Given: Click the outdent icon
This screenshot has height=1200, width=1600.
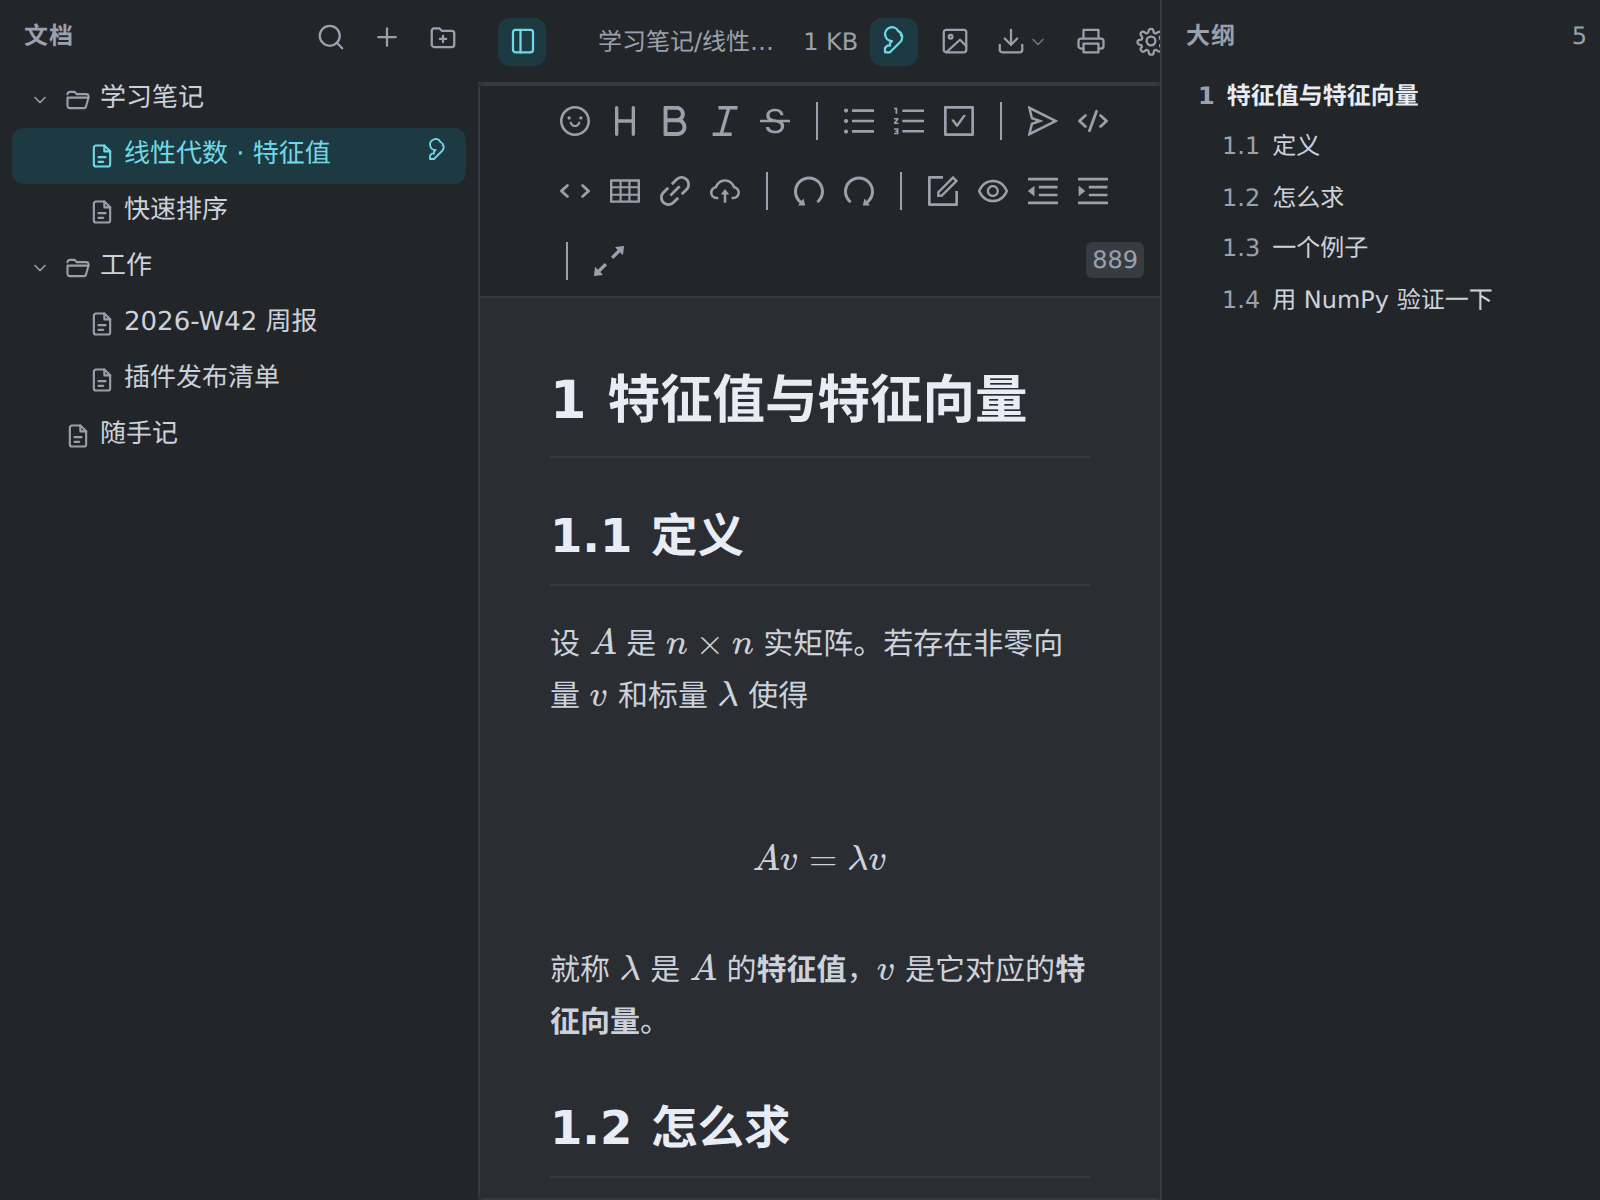Looking at the screenshot, I should tap(1043, 191).
